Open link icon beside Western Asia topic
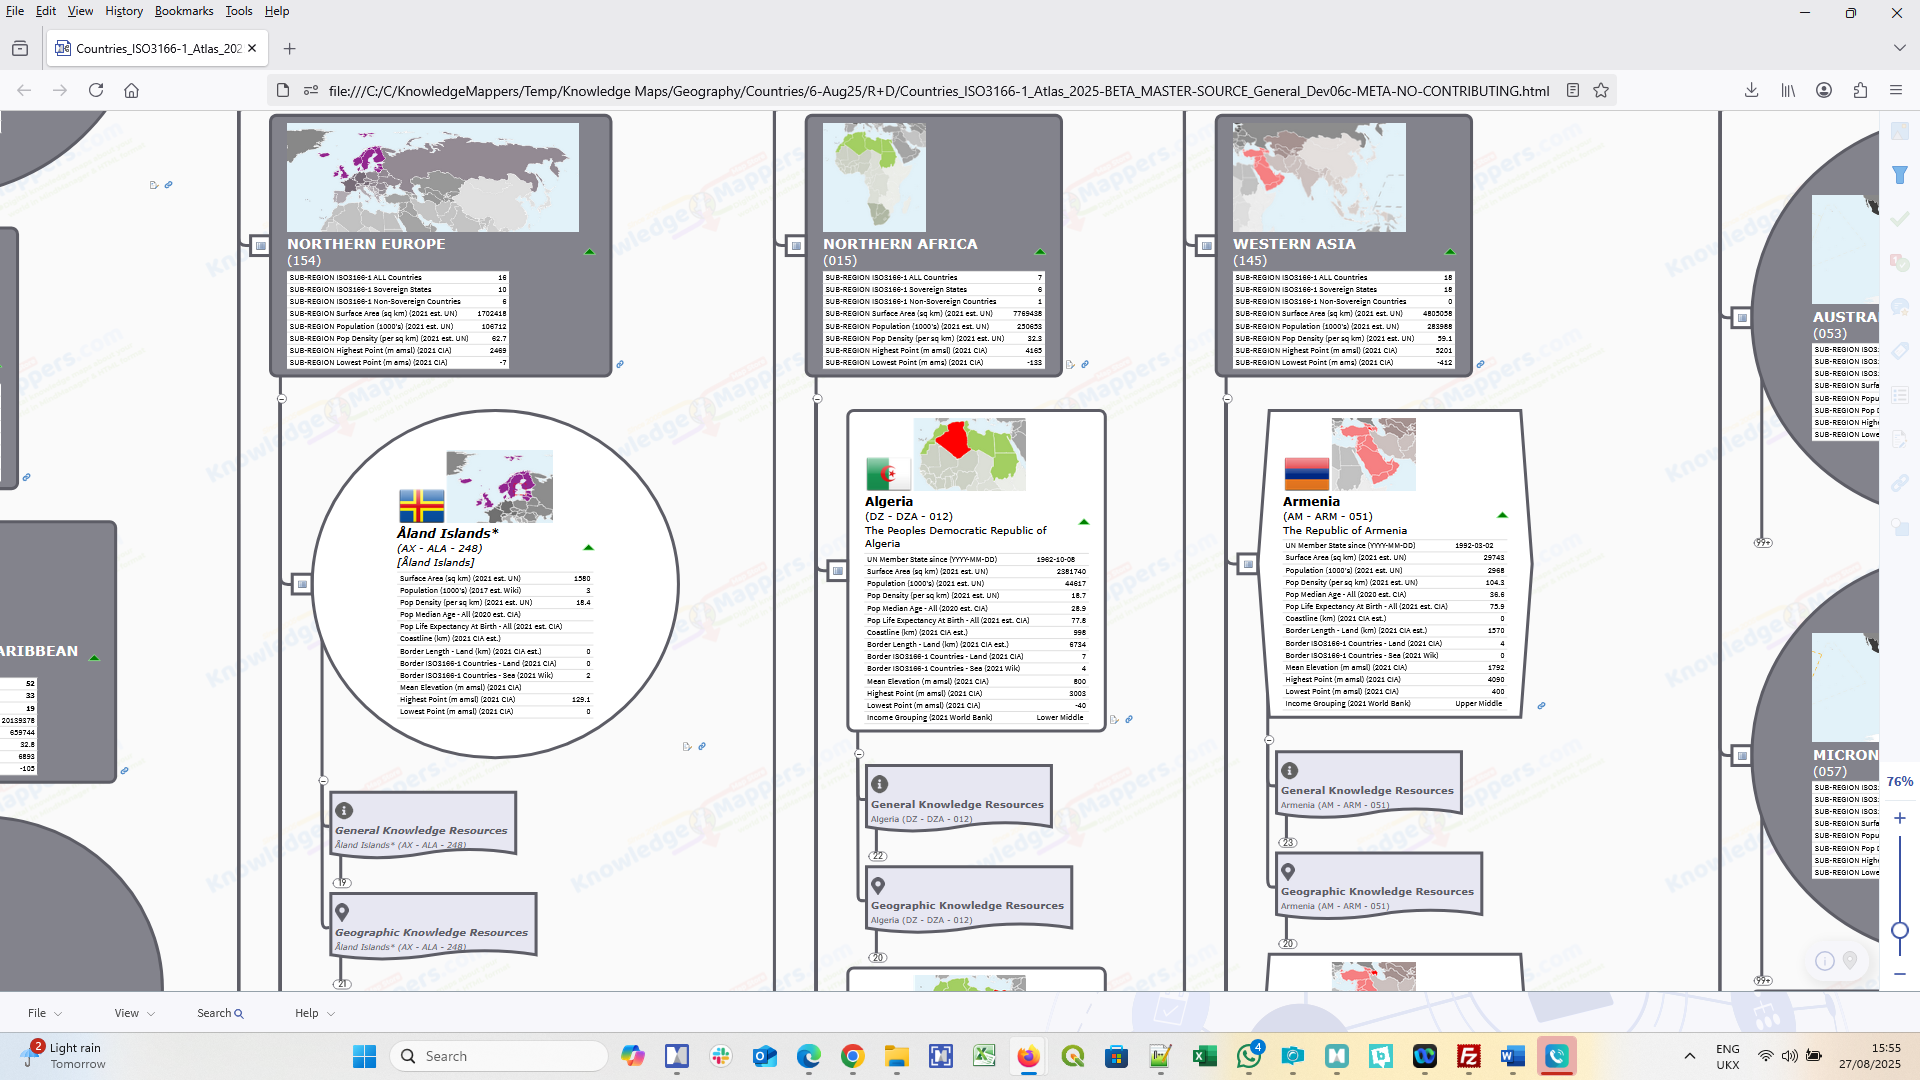This screenshot has width=1920, height=1080. pyautogui.click(x=1481, y=364)
